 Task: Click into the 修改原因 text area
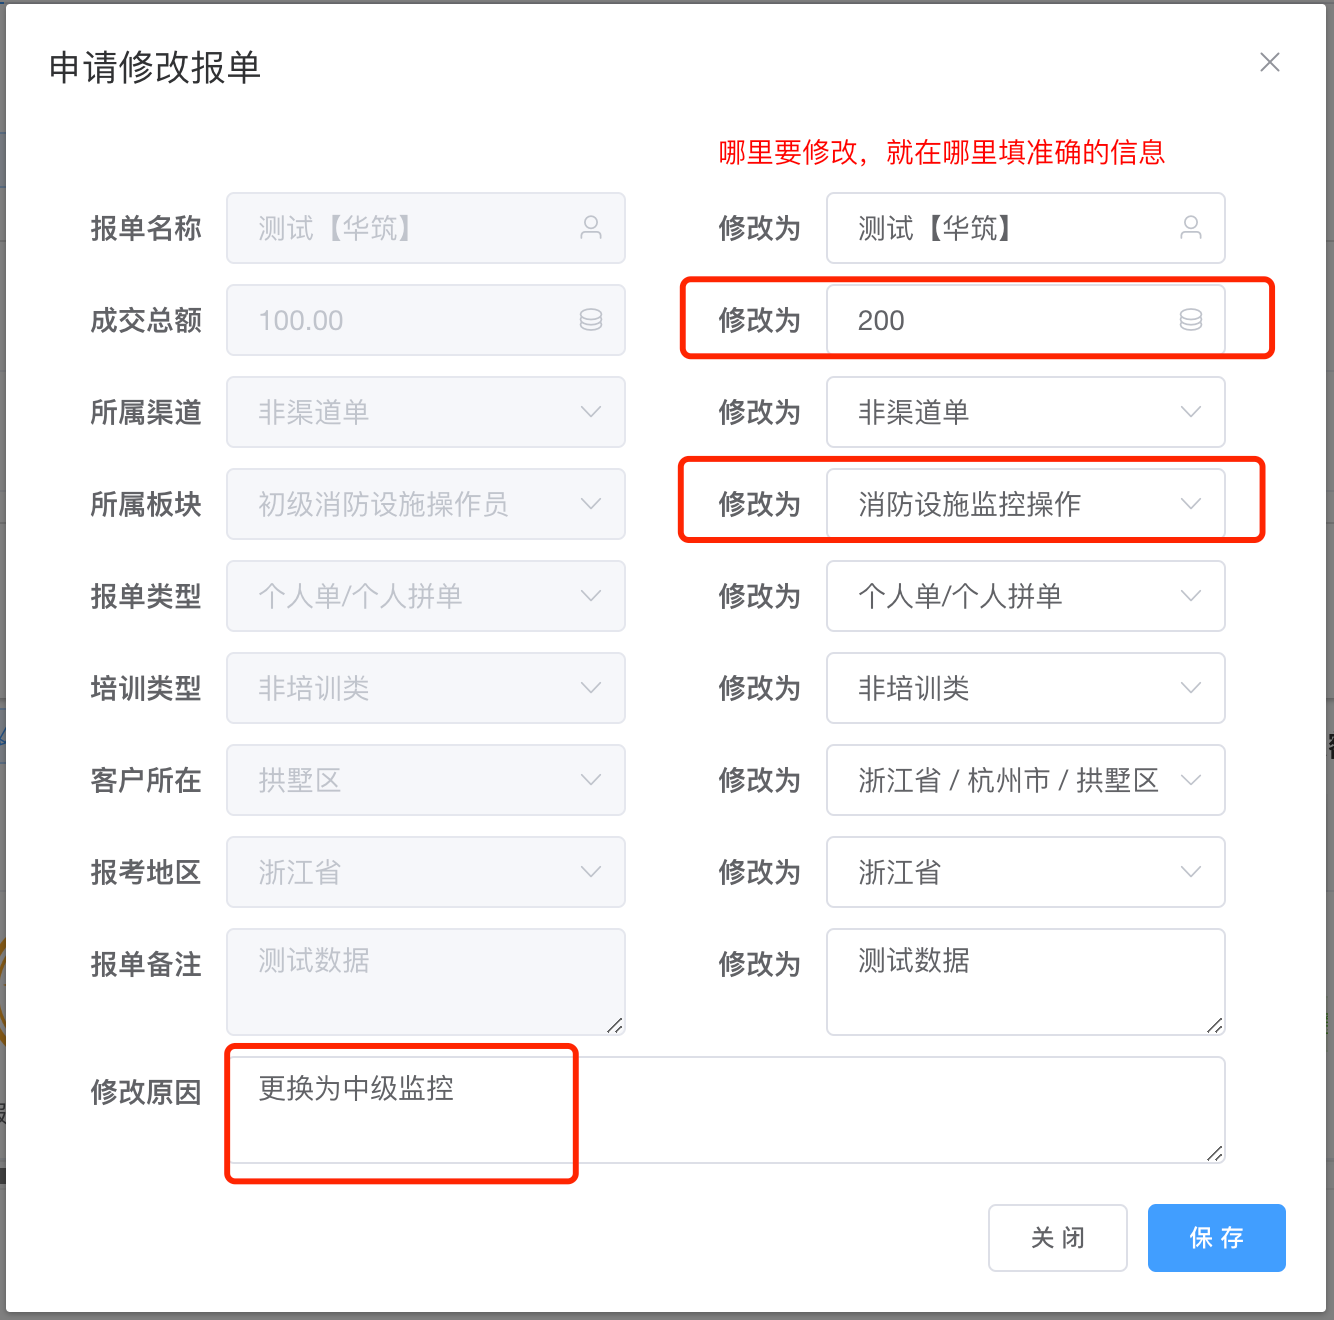[x=725, y=1110]
